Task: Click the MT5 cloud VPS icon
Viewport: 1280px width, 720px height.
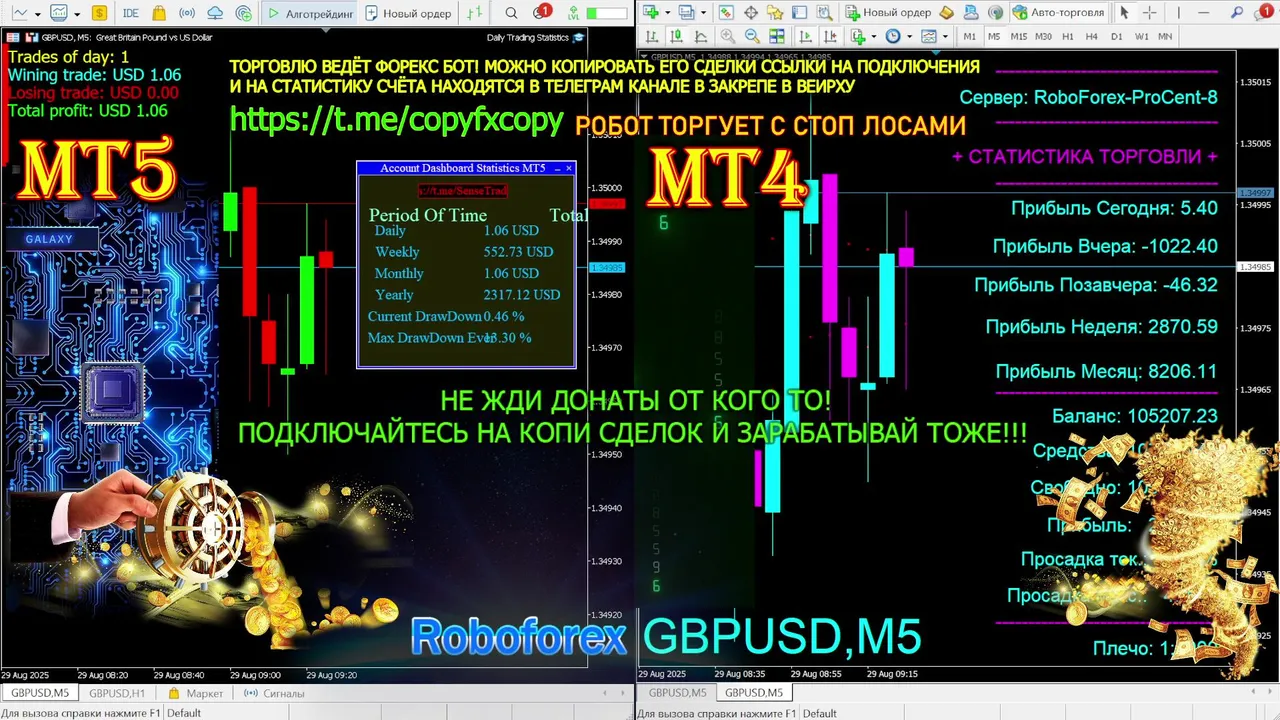Action: [x=215, y=13]
